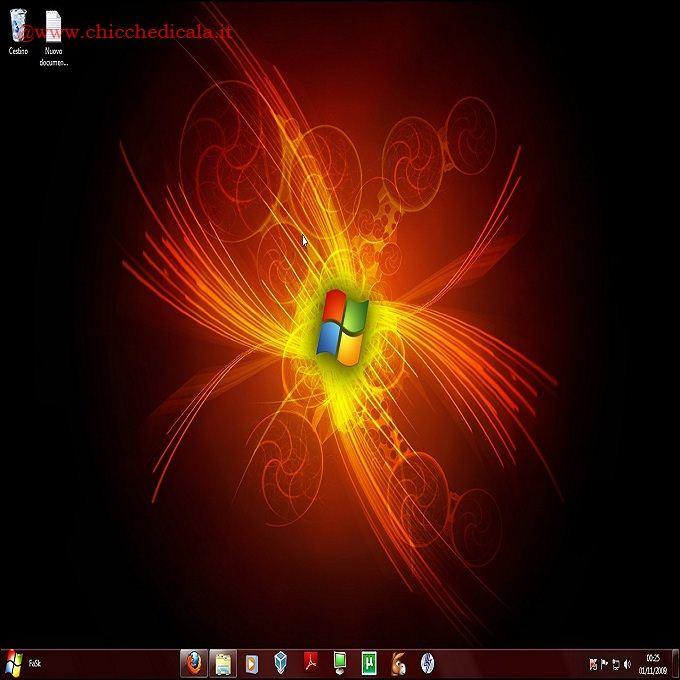Open uTorrent from the taskbar

pos(369,663)
